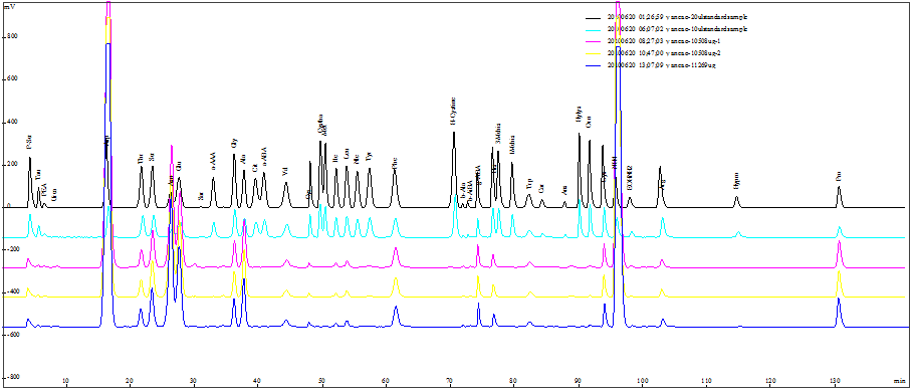
Task: Click the yellow legend line sample
Action: (x=593, y=53)
